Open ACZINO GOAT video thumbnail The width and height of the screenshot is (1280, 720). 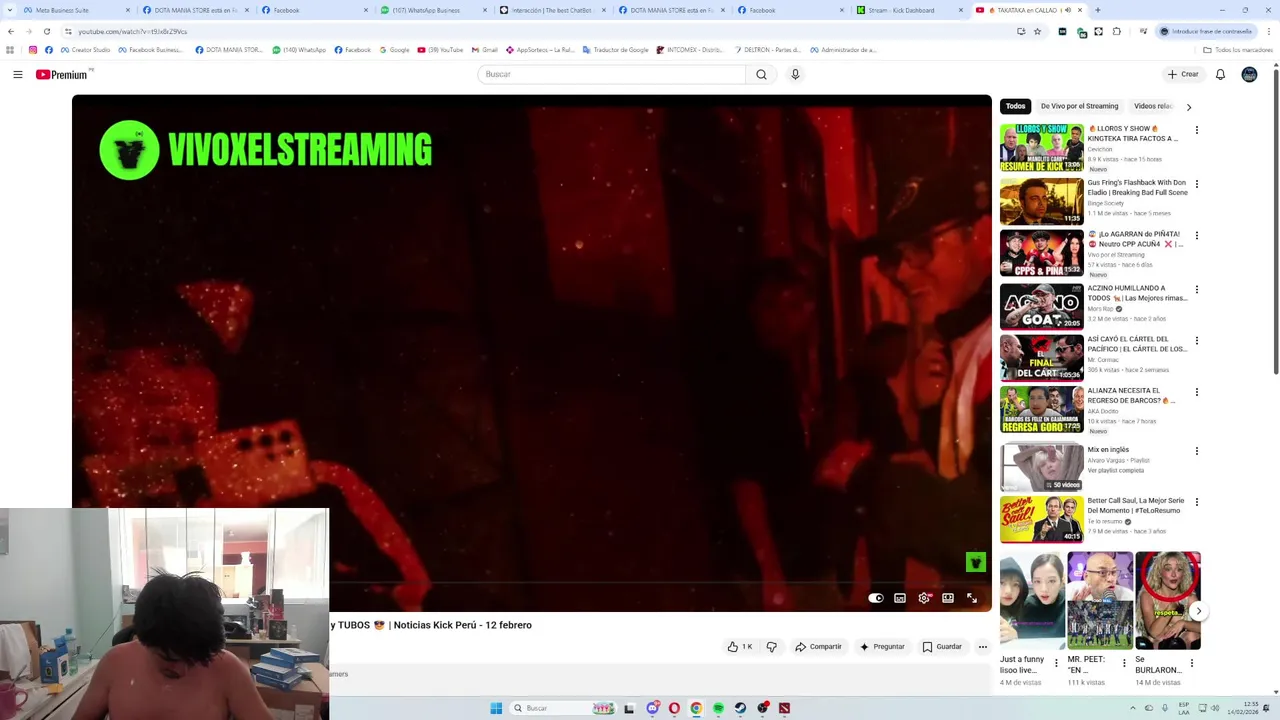[x=1041, y=306]
